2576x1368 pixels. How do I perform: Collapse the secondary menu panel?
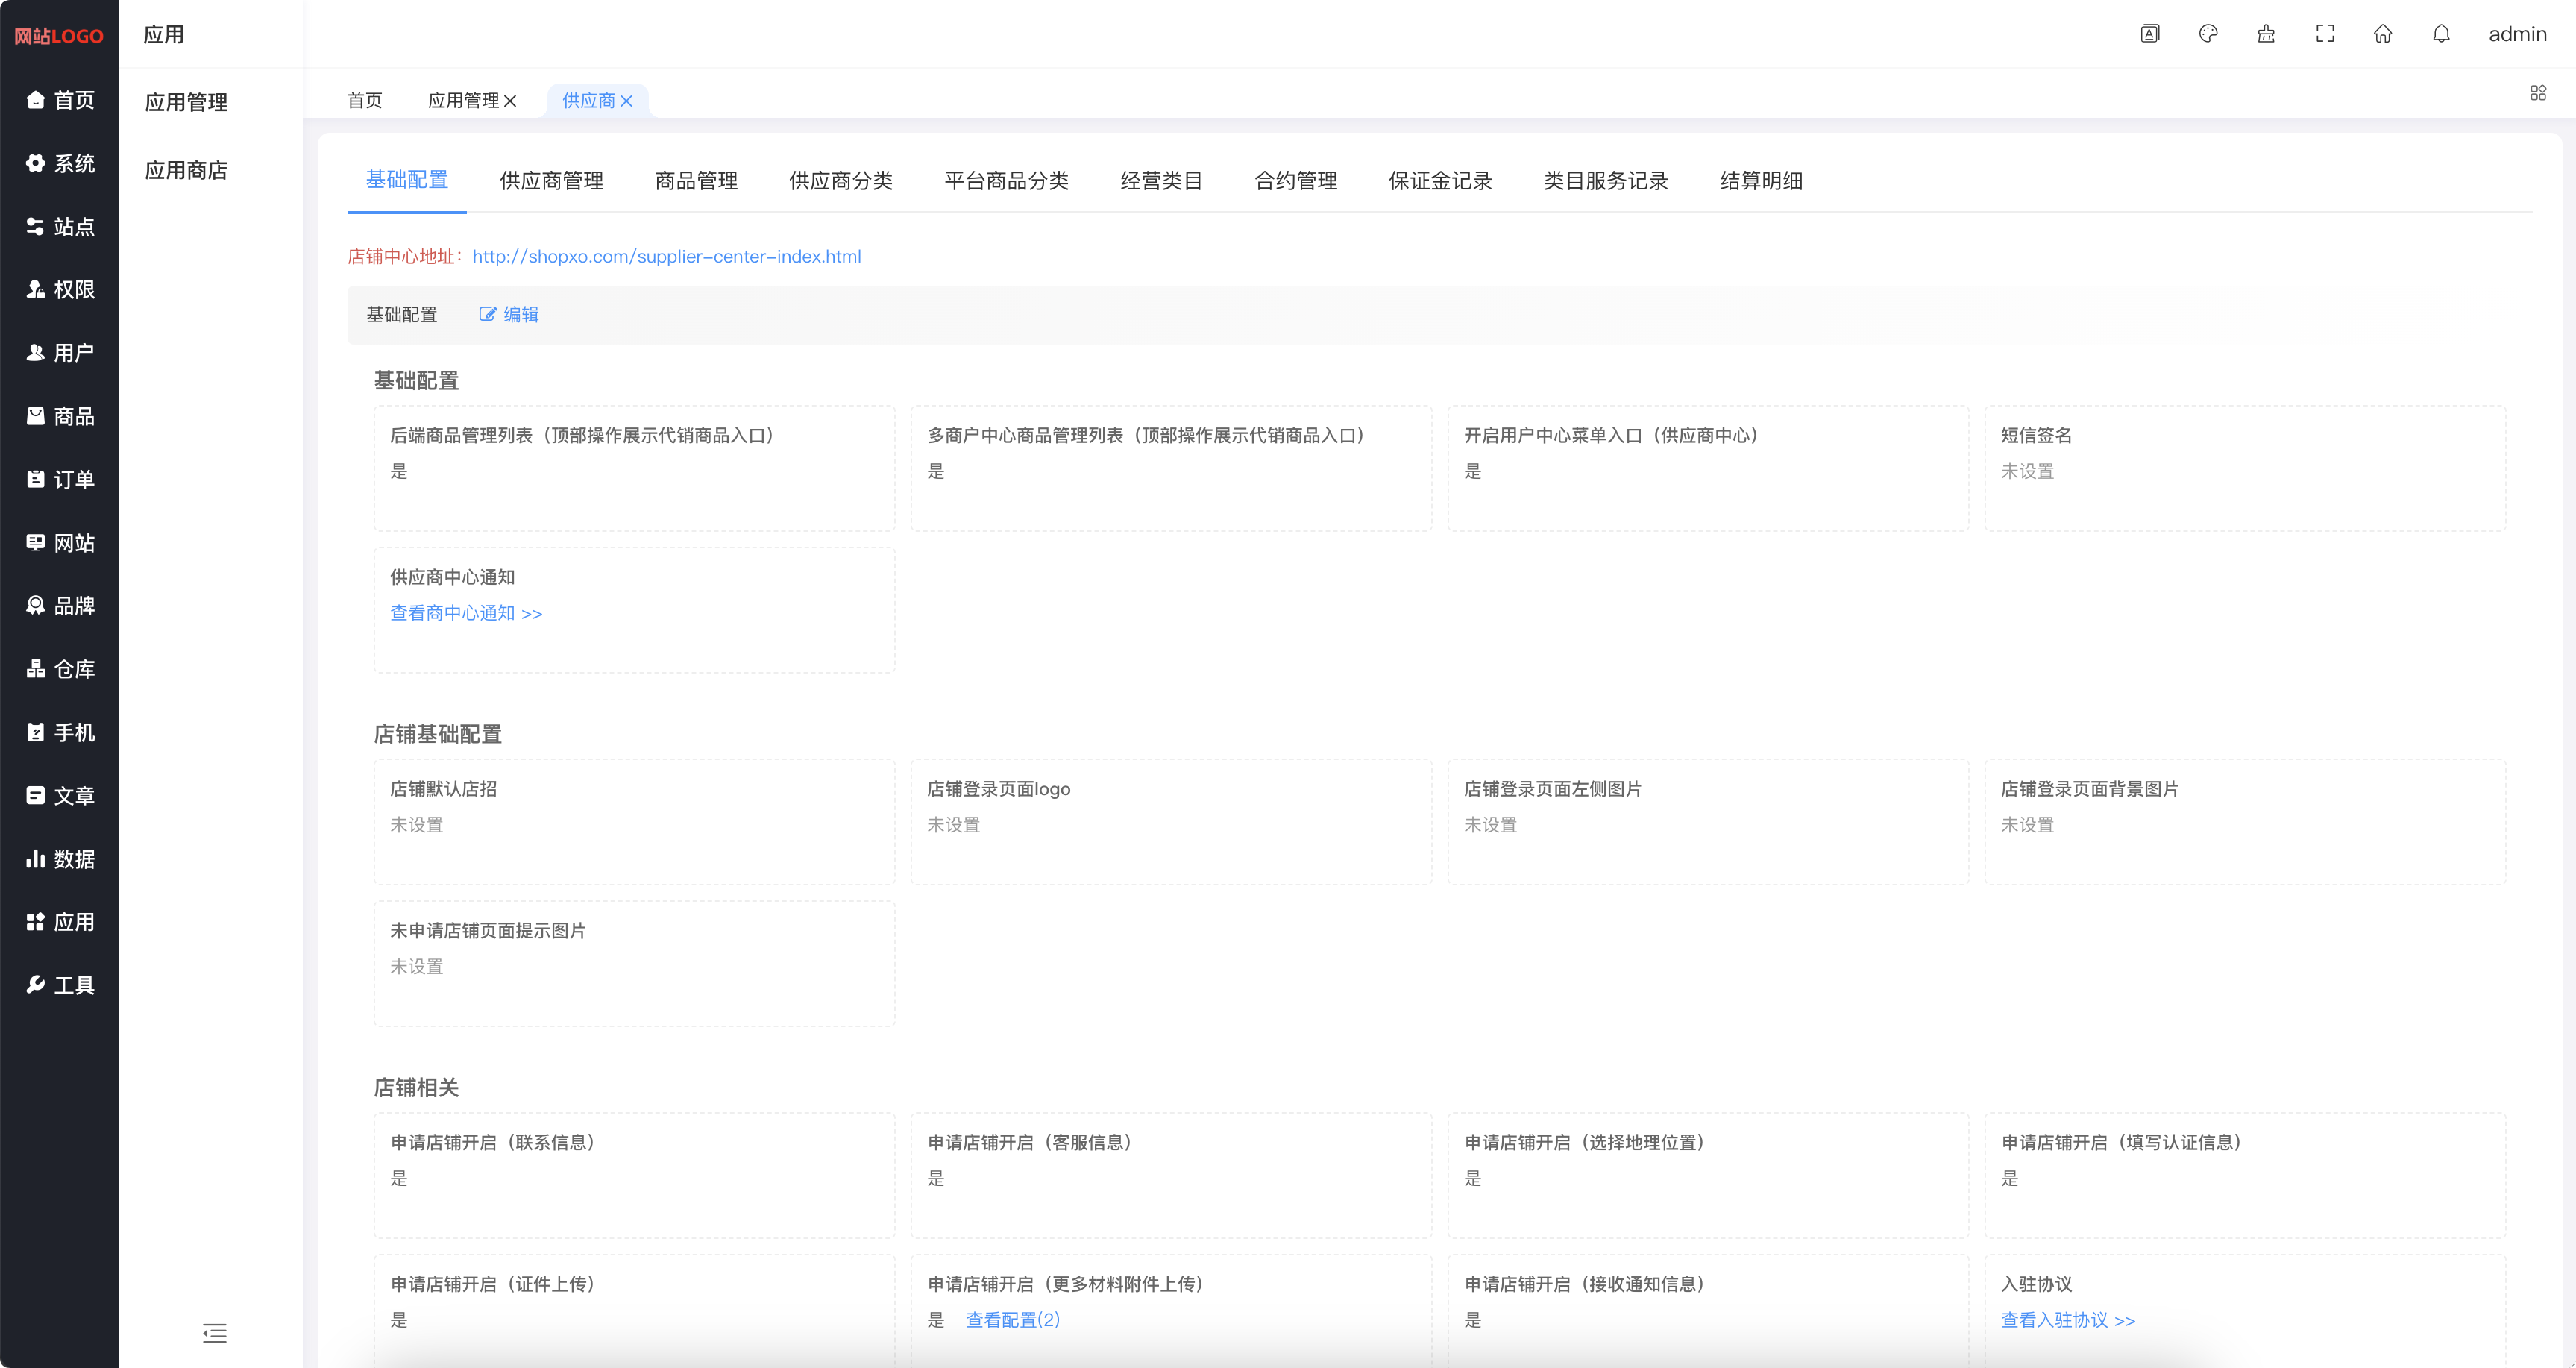coord(214,1333)
